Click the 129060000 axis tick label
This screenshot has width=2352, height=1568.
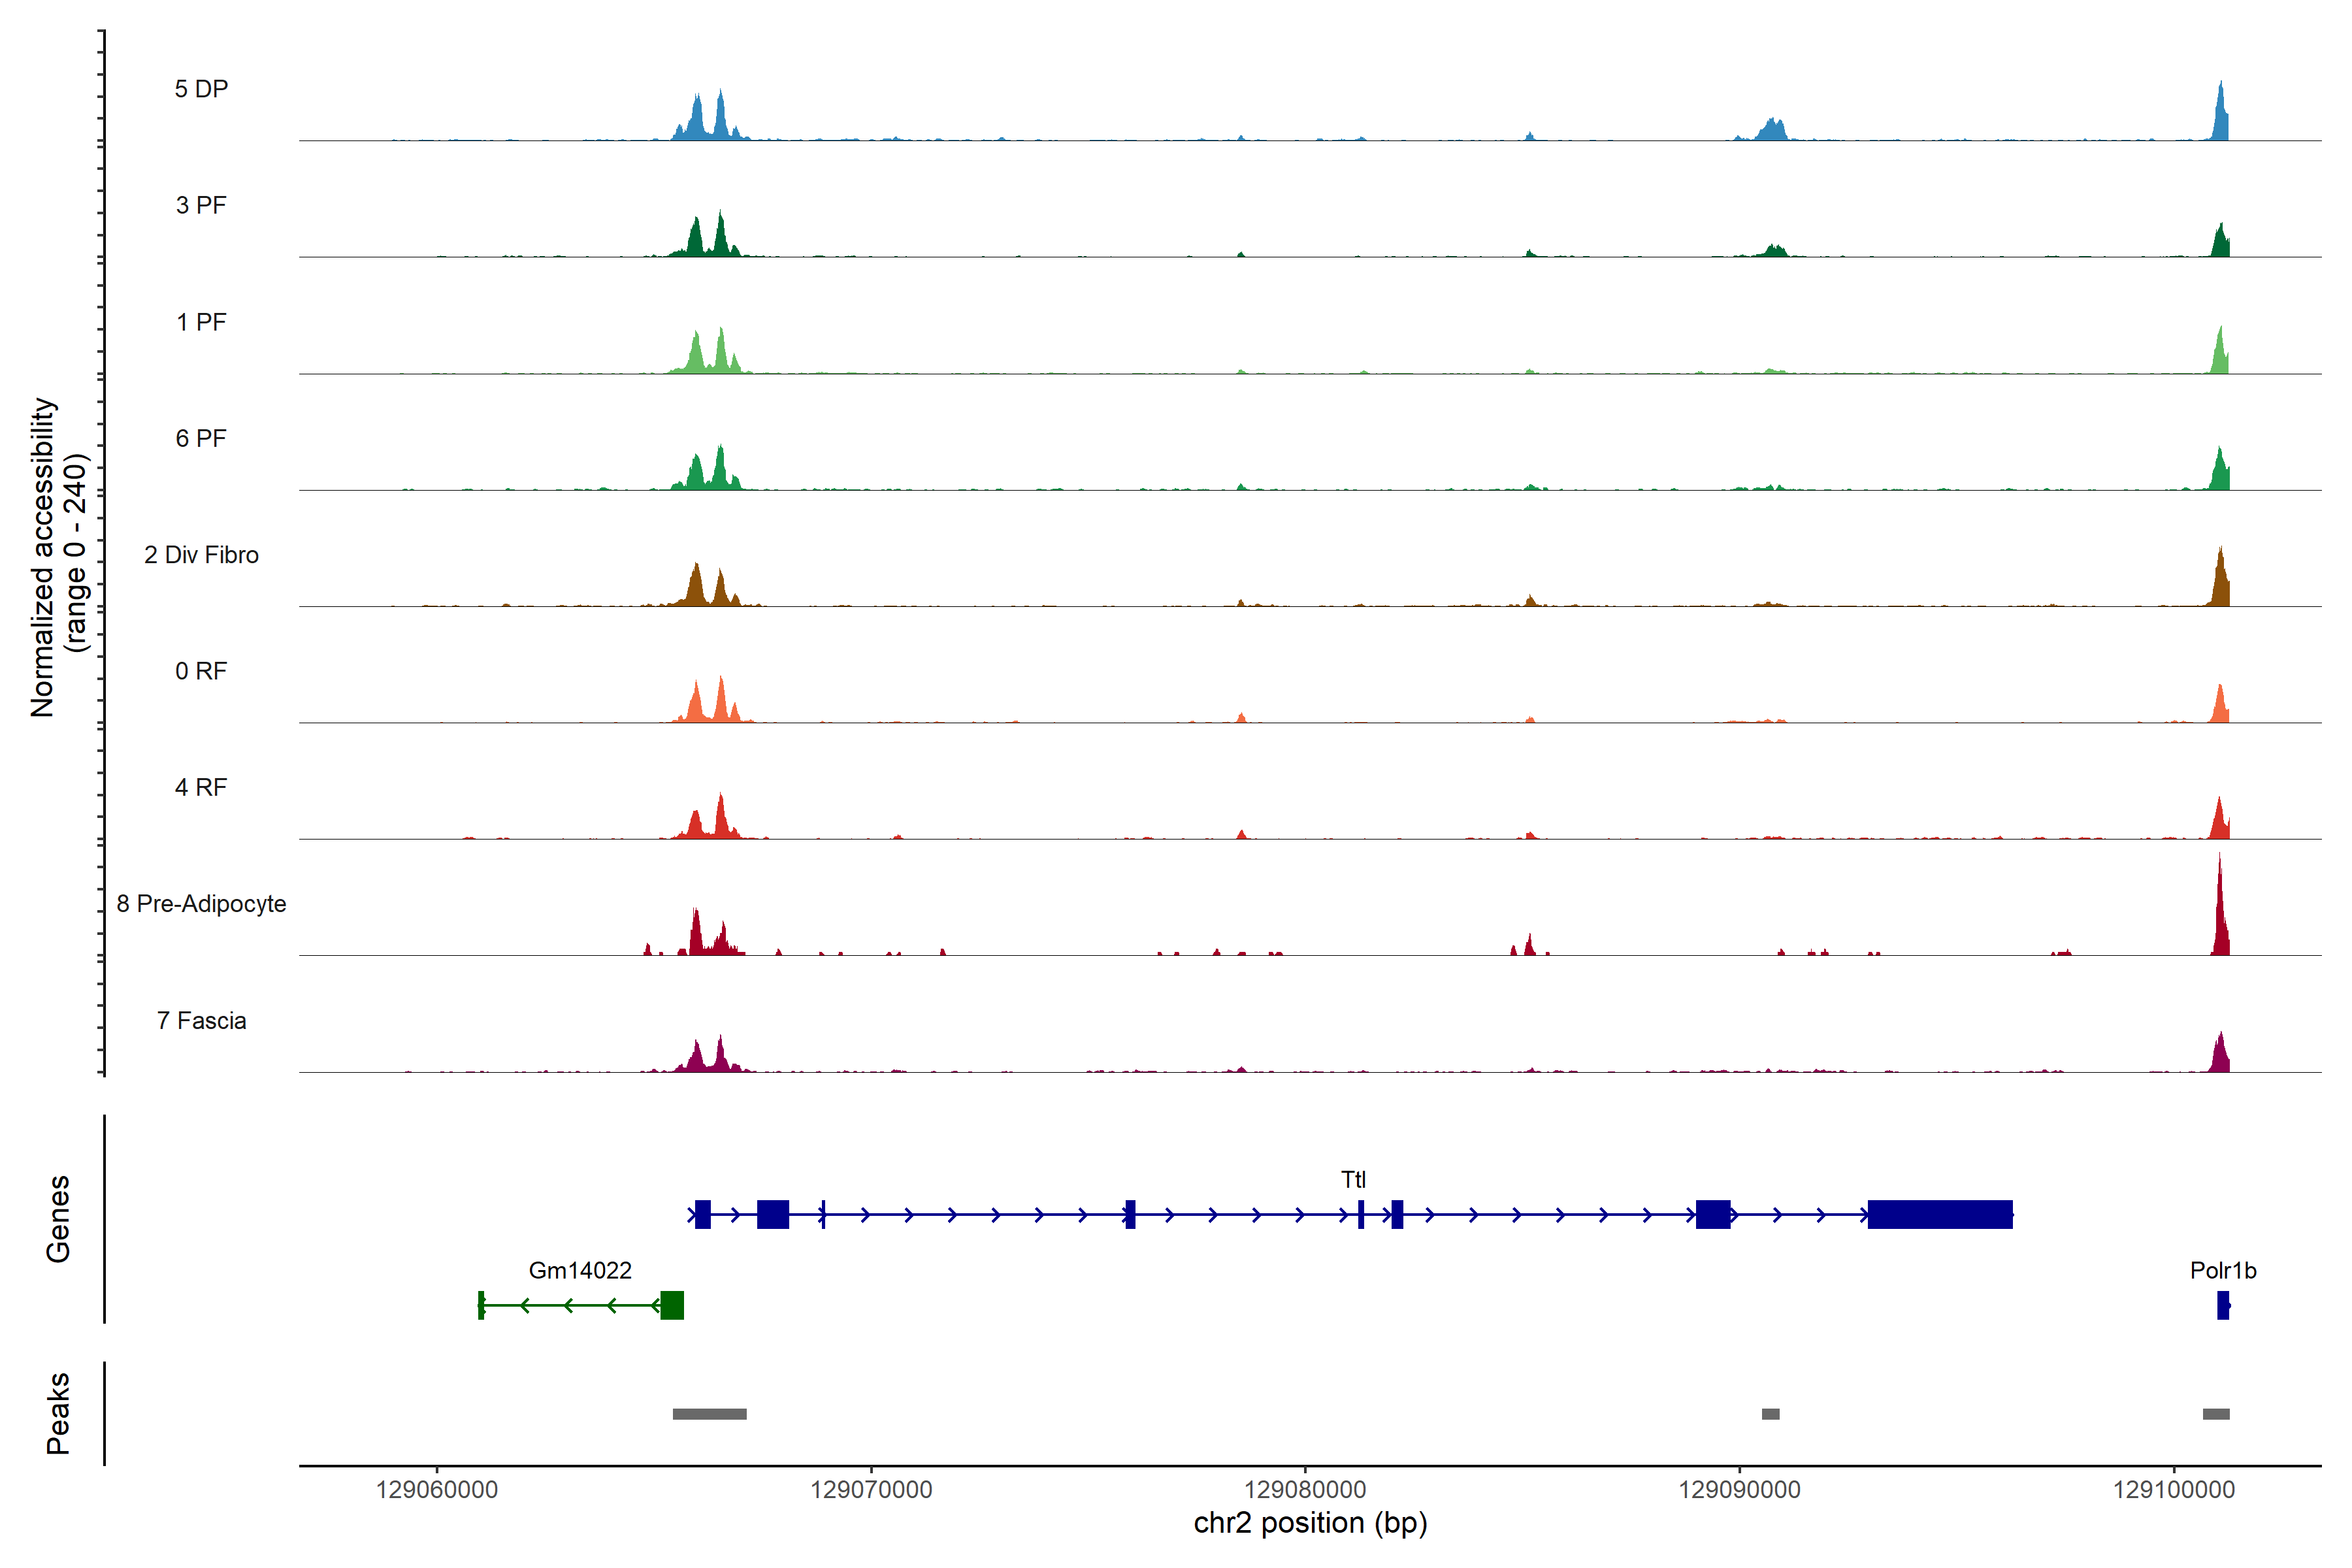point(436,1490)
